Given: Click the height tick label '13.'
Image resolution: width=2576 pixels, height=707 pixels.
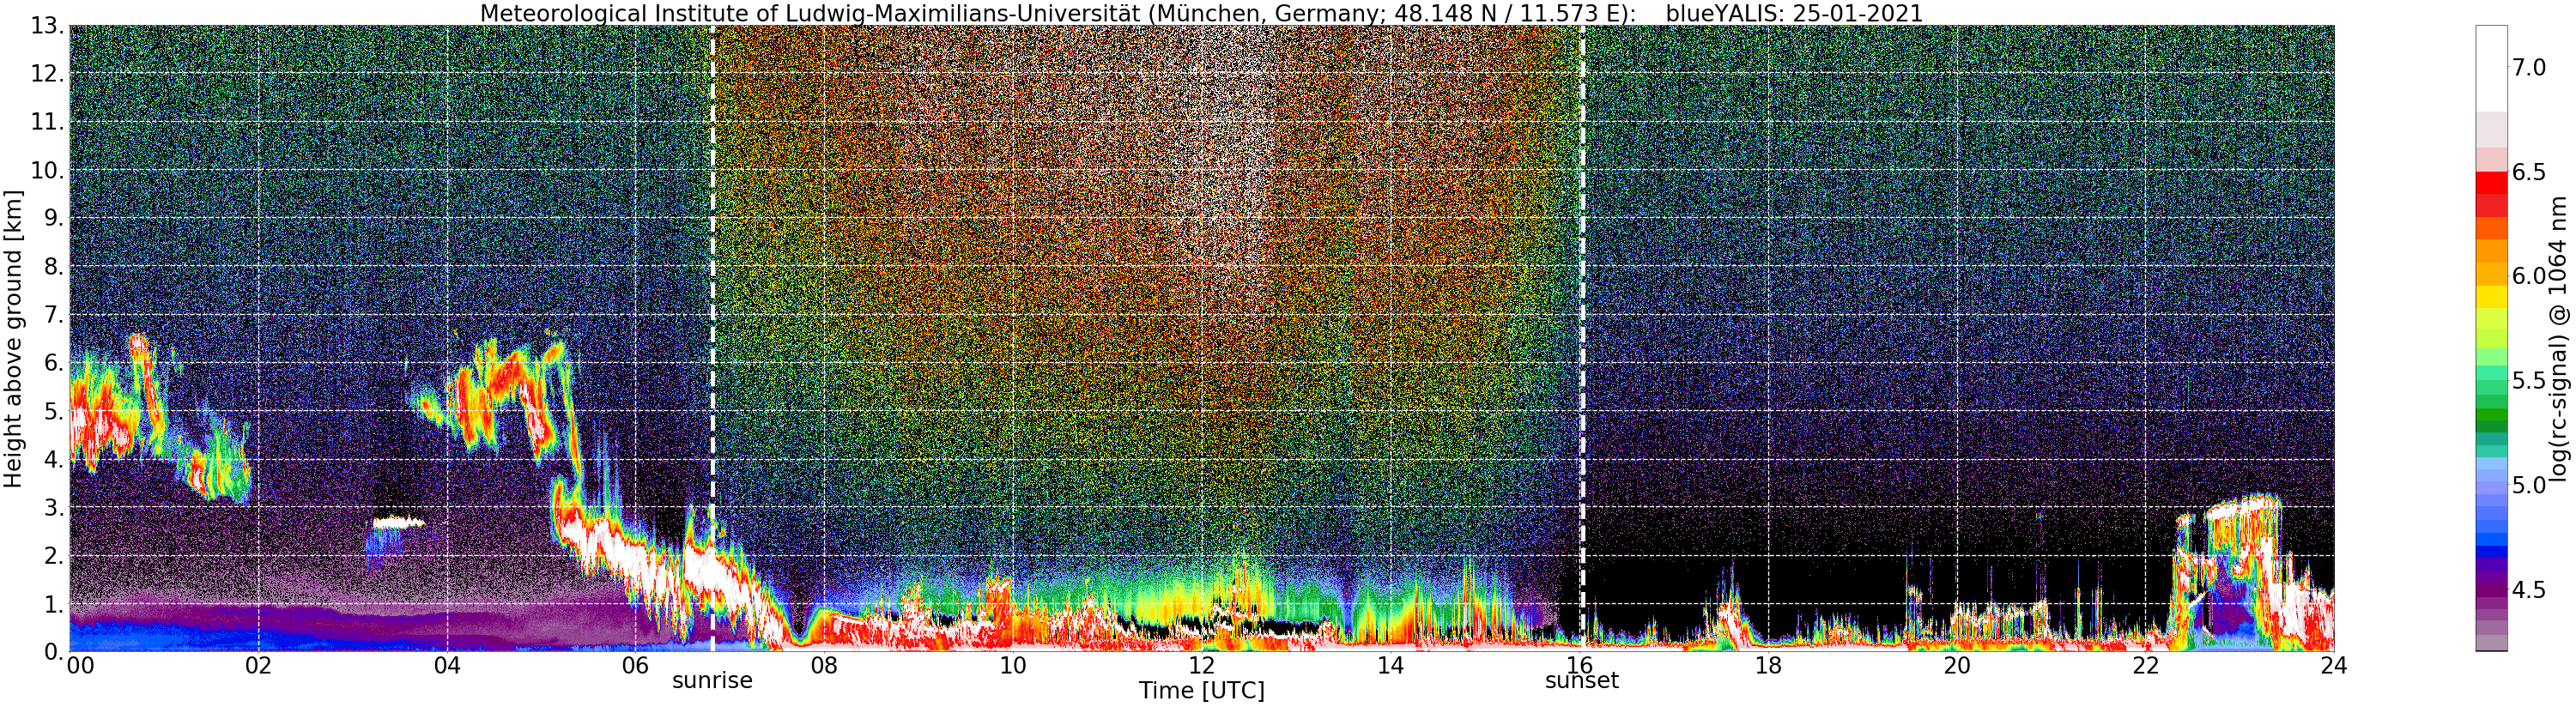Looking at the screenshot, I should pos(49,24).
